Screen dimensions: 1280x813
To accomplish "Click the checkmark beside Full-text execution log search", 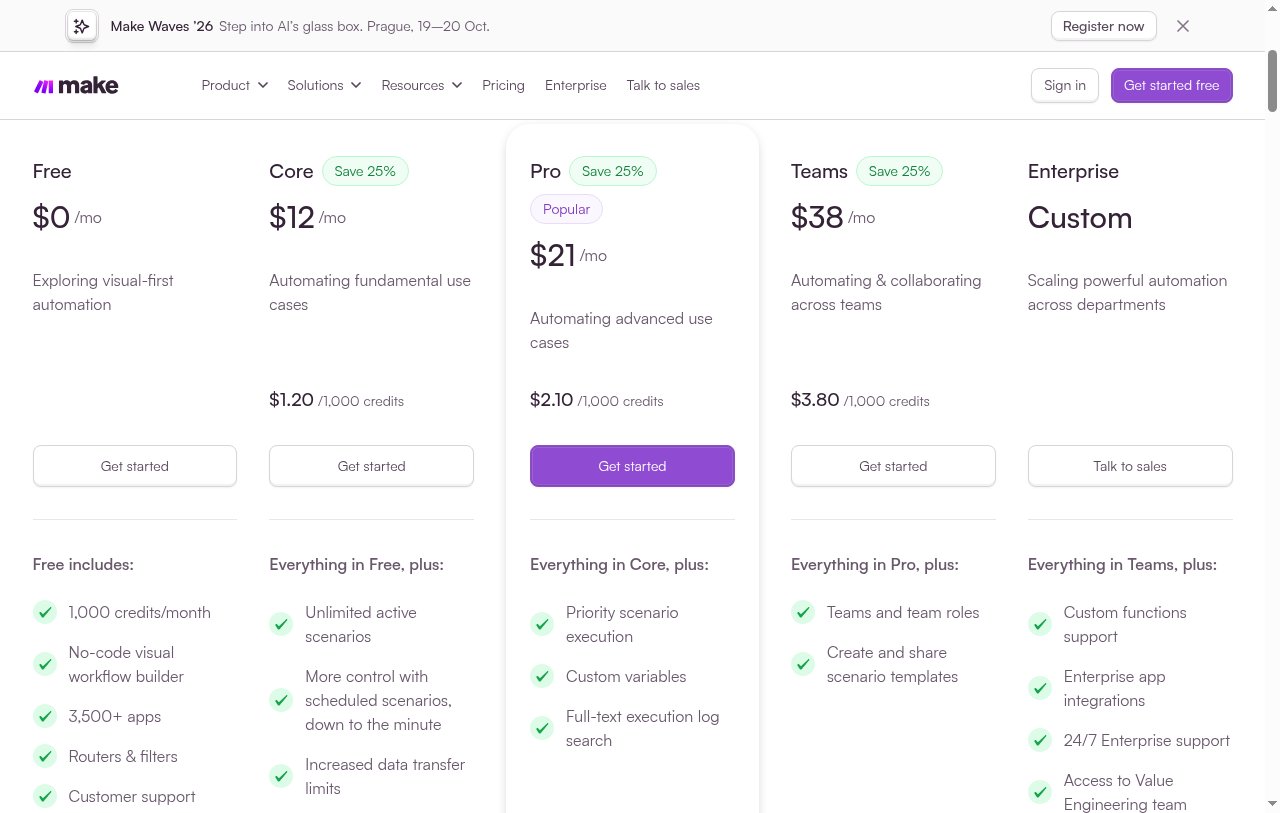I will tap(542, 728).
